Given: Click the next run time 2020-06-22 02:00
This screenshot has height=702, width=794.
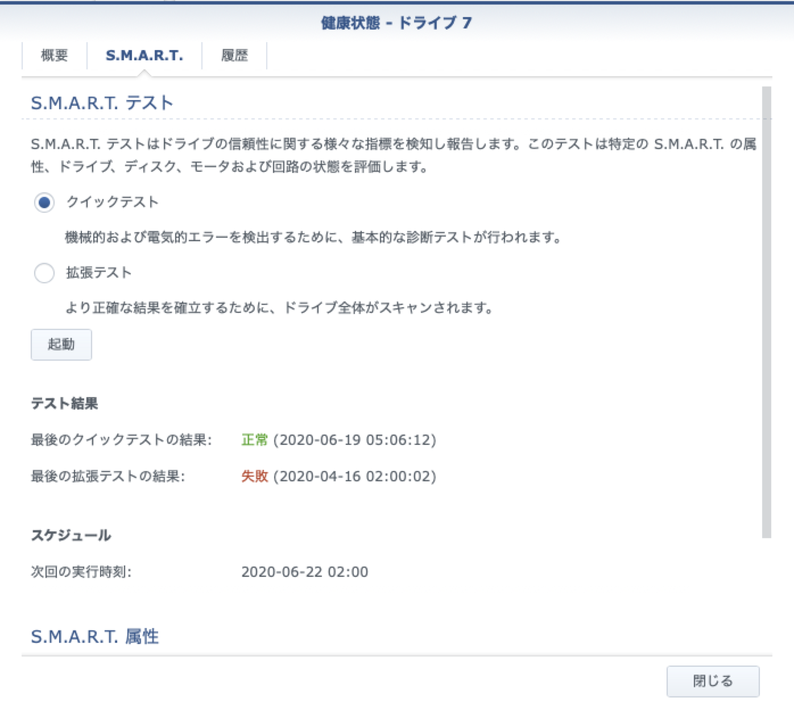Looking at the screenshot, I should 305,572.
